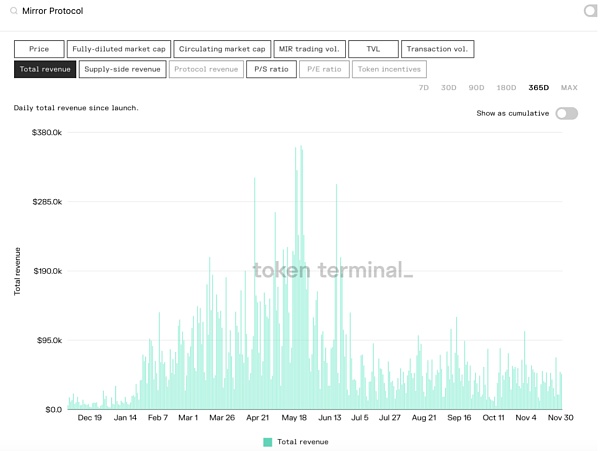Switch to Transaction vol. metric
Image resolution: width=600 pixels, height=451 pixels.
437,49
